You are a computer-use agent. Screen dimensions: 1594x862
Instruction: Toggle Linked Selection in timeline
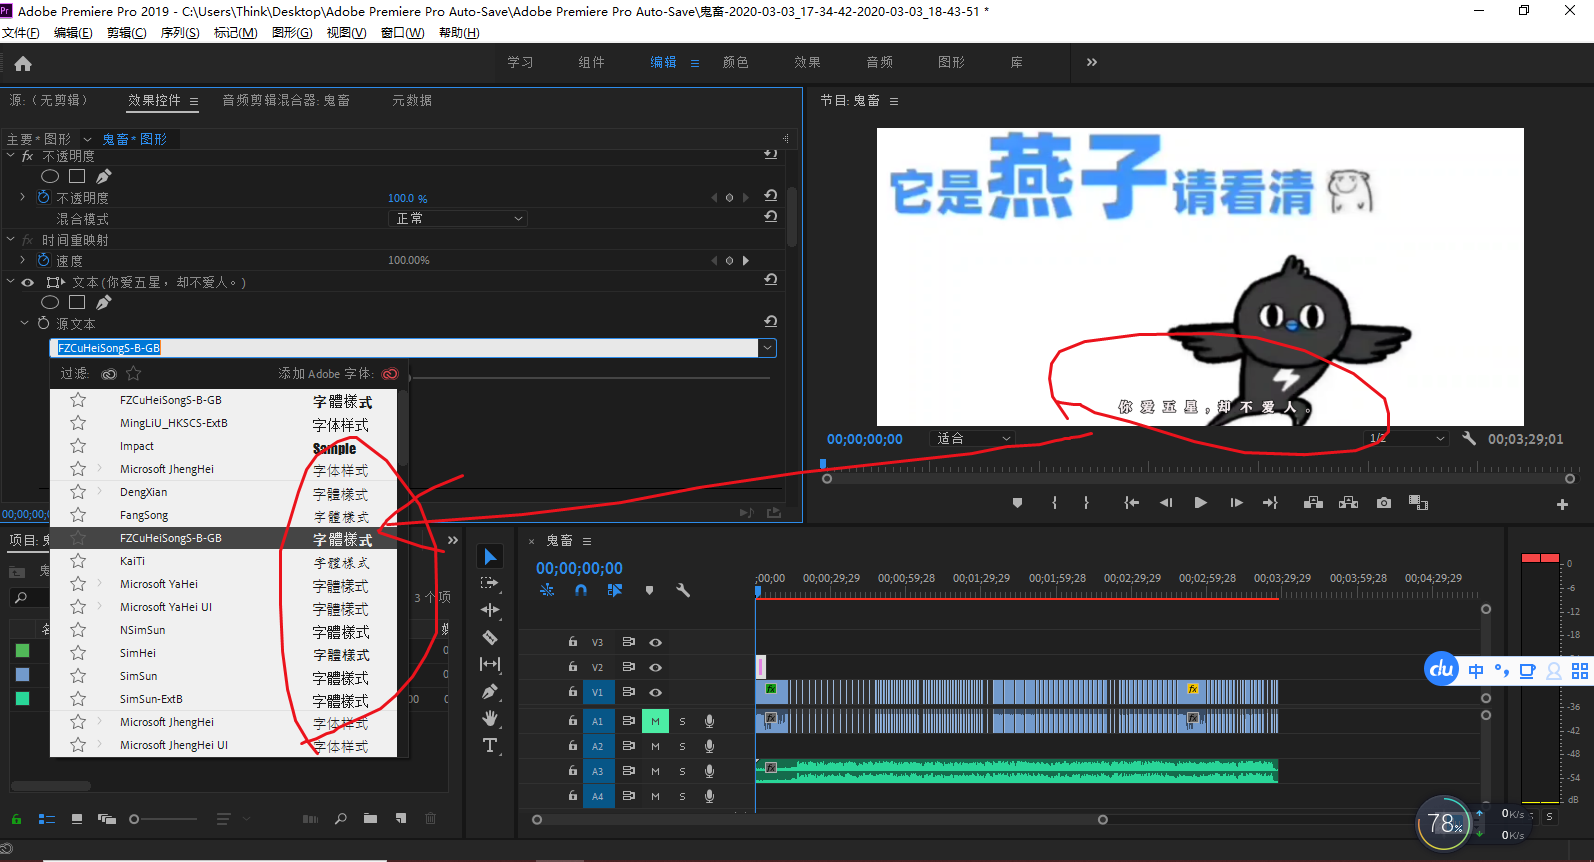click(x=615, y=590)
